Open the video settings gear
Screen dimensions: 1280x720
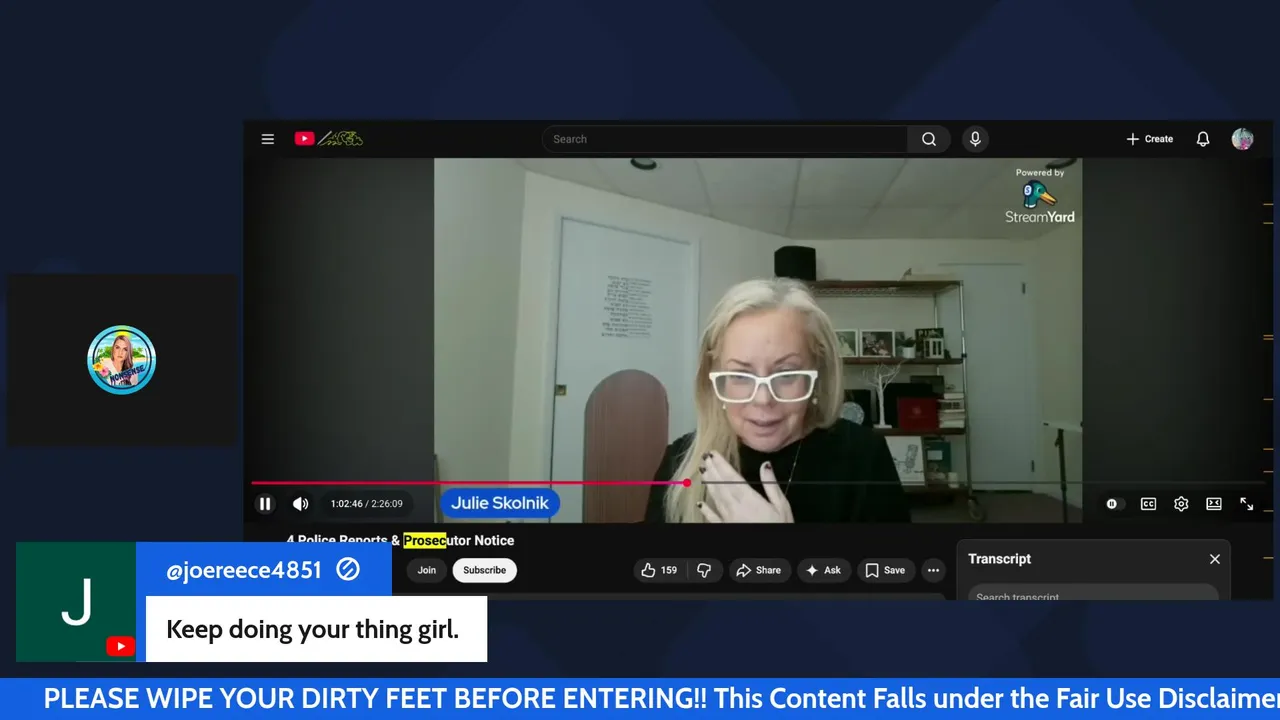(1181, 504)
